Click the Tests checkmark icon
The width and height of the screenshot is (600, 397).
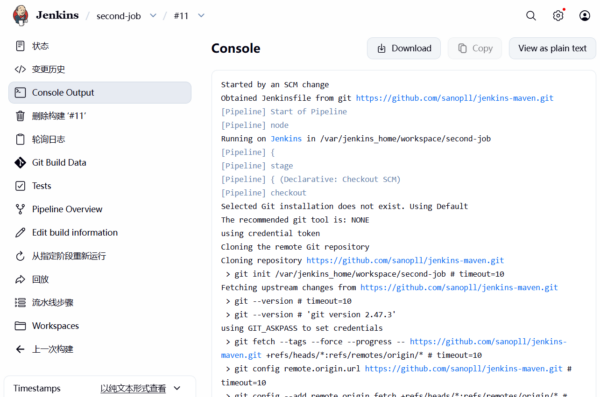coord(20,186)
